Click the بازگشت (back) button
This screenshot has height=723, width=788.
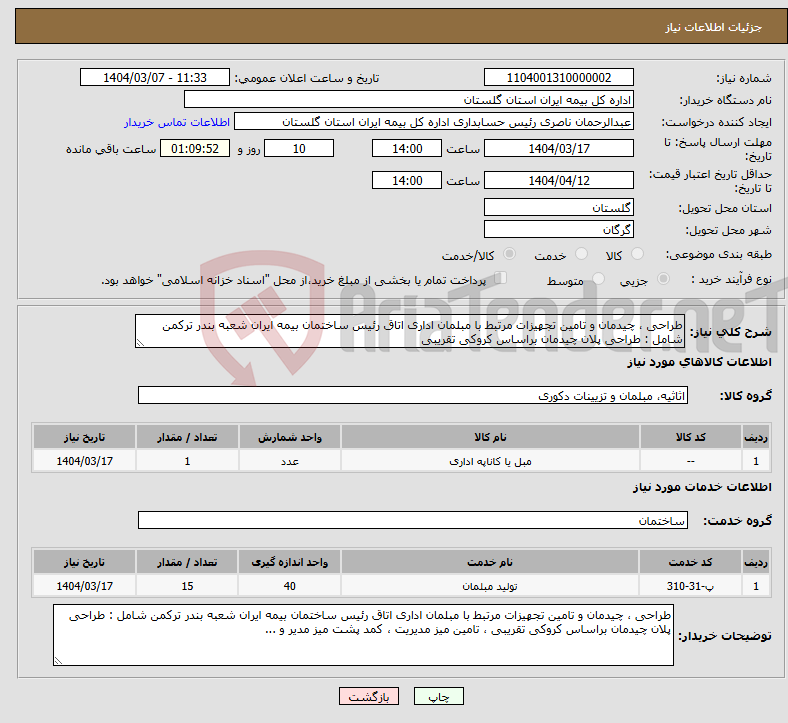click(x=369, y=696)
